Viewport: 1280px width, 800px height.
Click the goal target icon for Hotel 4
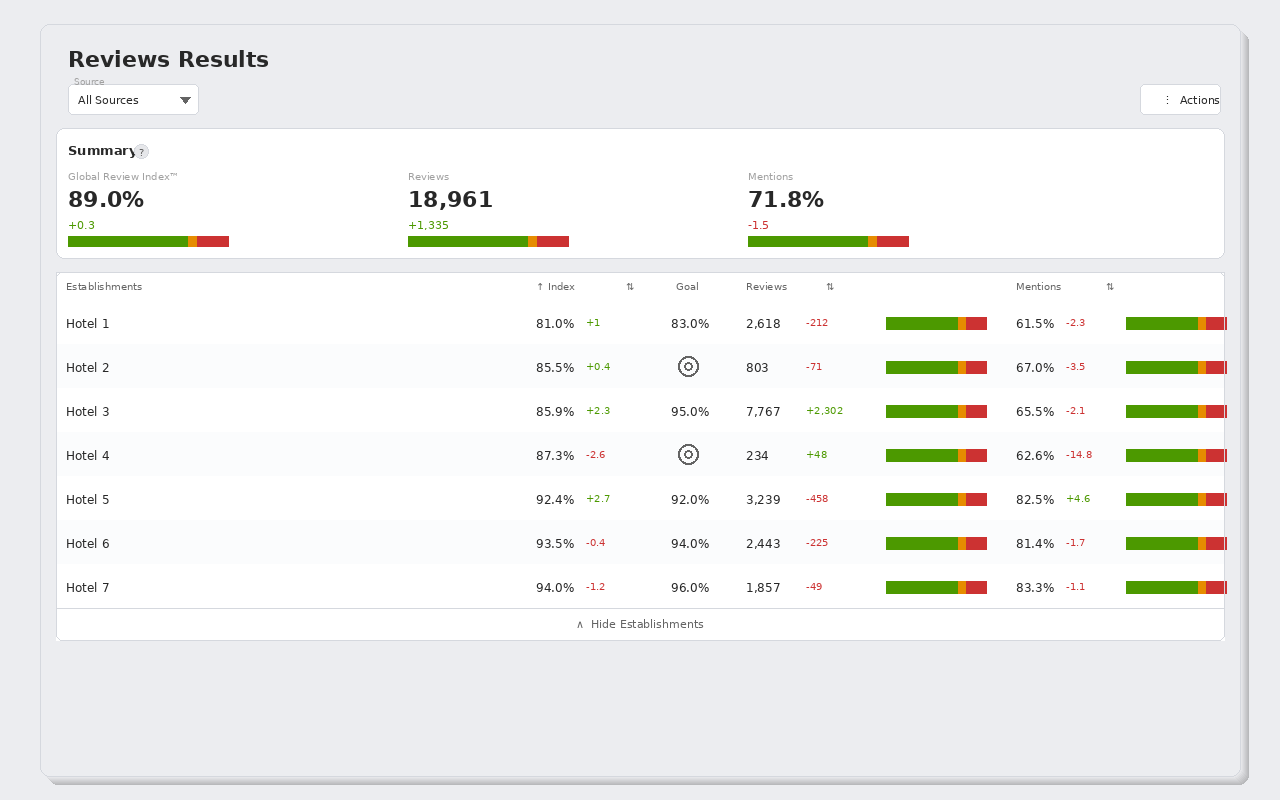[x=688, y=455]
